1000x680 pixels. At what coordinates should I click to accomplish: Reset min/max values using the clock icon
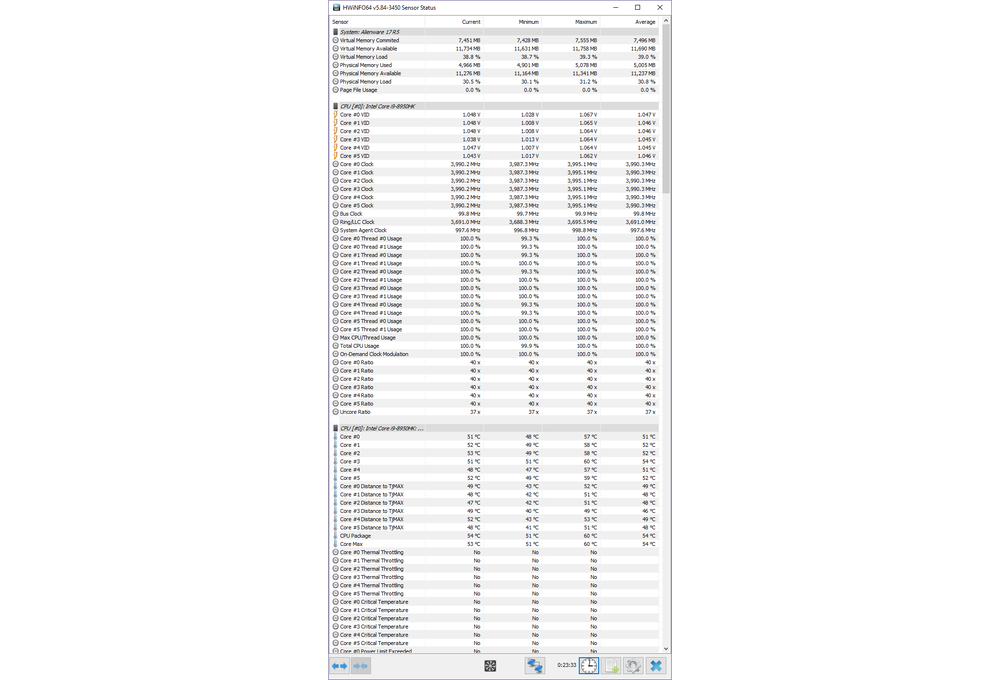[588, 665]
